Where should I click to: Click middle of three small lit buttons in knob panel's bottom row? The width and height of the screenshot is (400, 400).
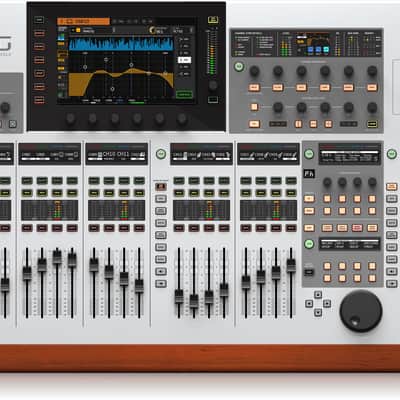click(313, 124)
